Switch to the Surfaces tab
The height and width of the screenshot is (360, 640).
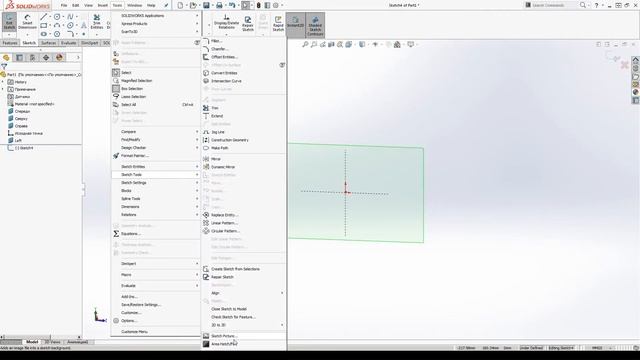[x=49, y=43]
